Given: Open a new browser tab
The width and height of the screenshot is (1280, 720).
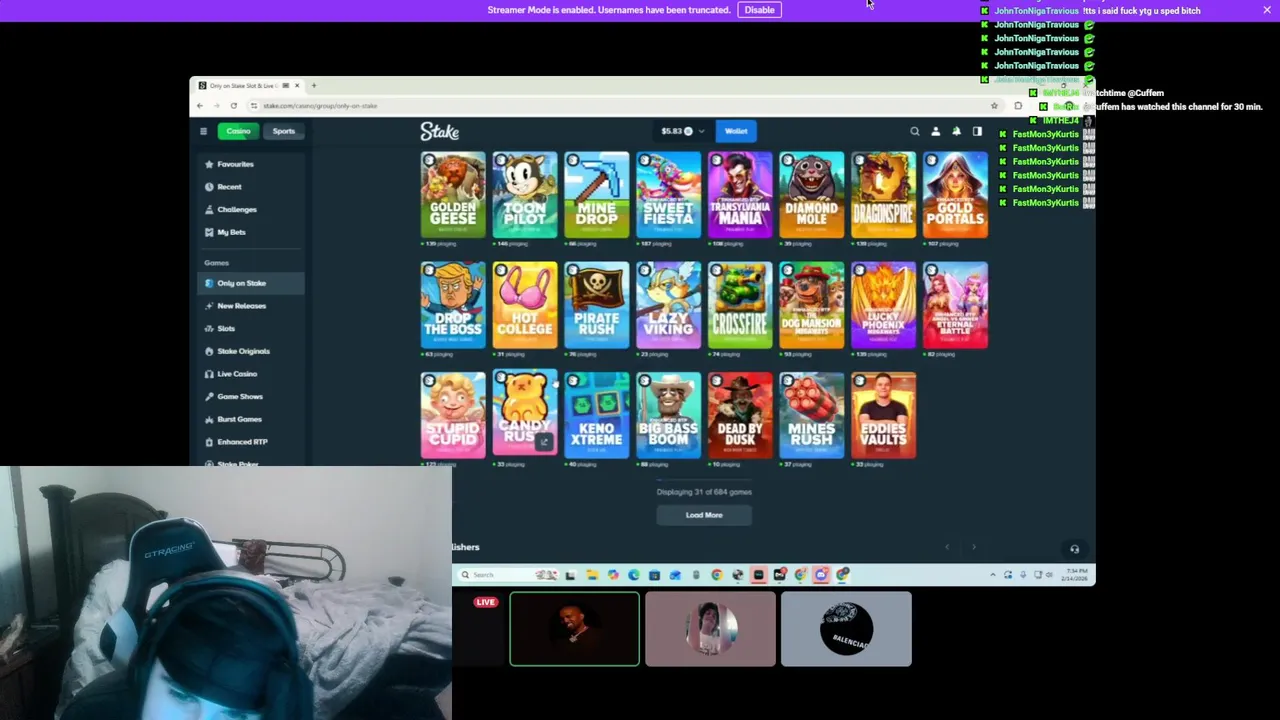Looking at the screenshot, I should click(x=314, y=86).
